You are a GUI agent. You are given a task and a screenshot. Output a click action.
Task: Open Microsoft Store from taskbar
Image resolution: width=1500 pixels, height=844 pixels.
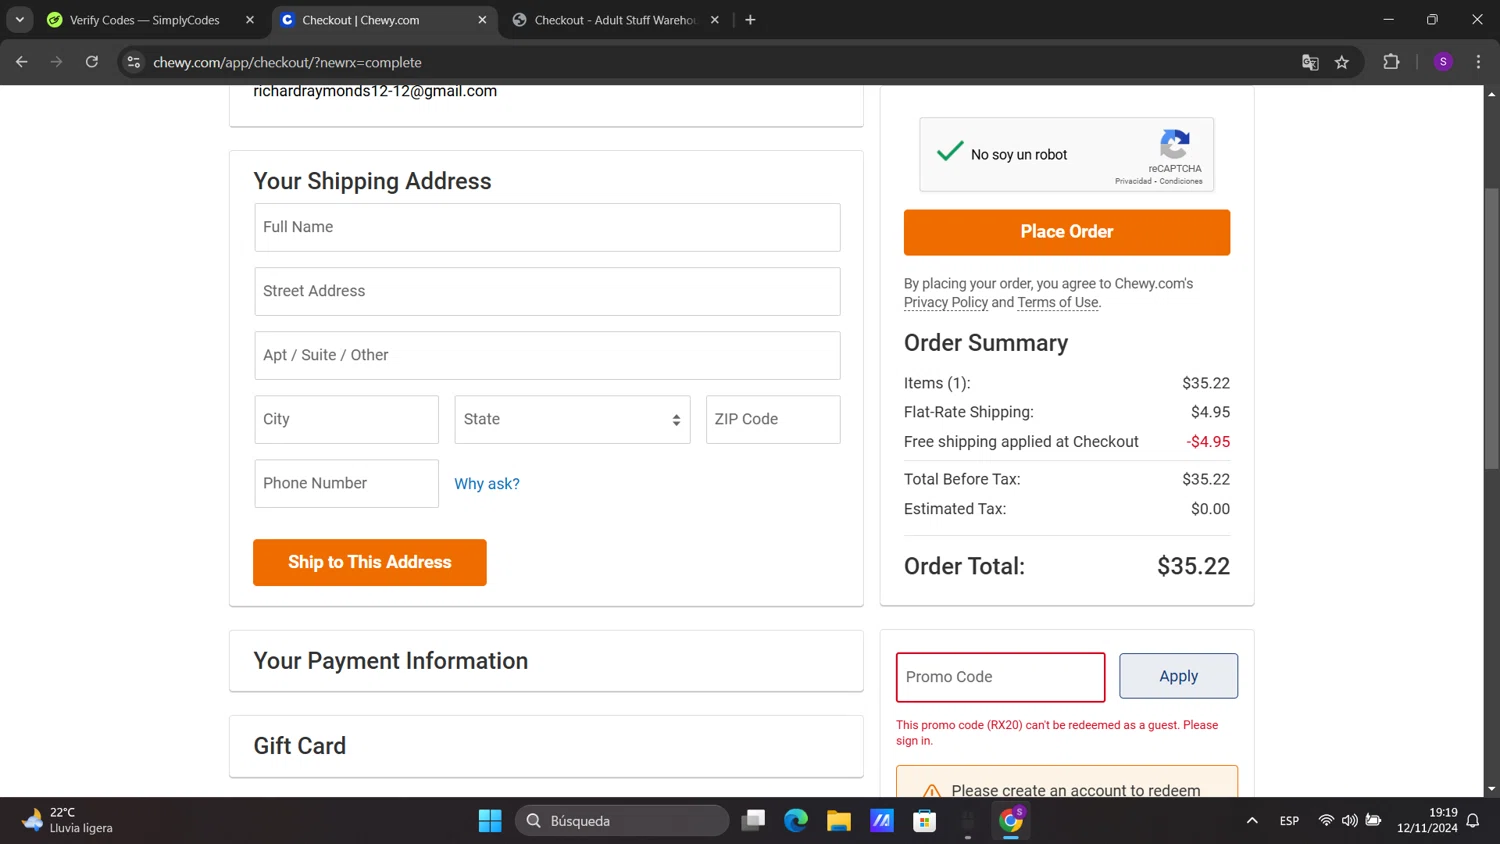coord(925,821)
